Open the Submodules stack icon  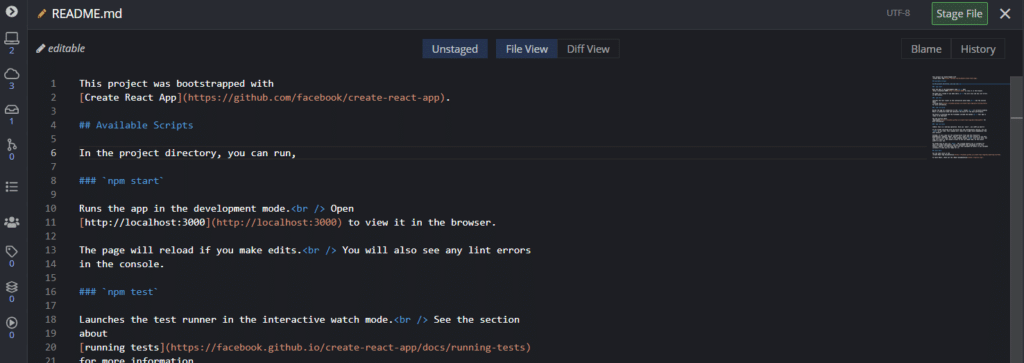[11, 287]
